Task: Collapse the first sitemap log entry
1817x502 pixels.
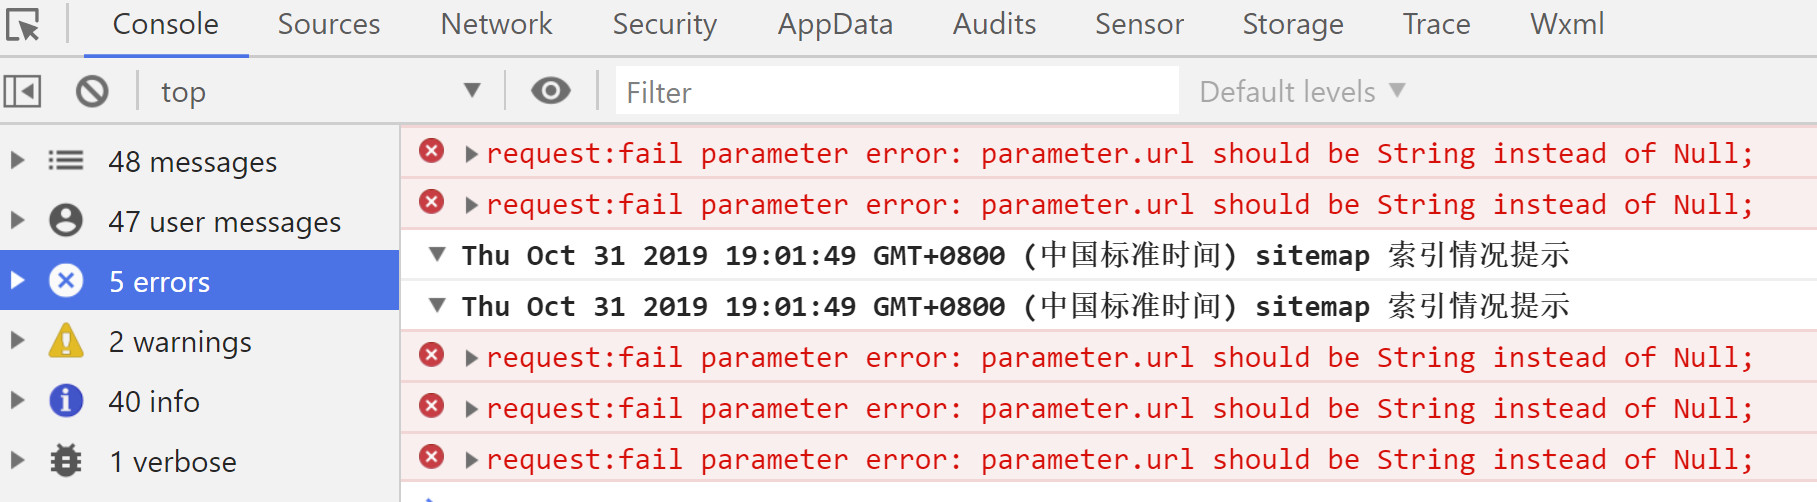Action: point(437,254)
